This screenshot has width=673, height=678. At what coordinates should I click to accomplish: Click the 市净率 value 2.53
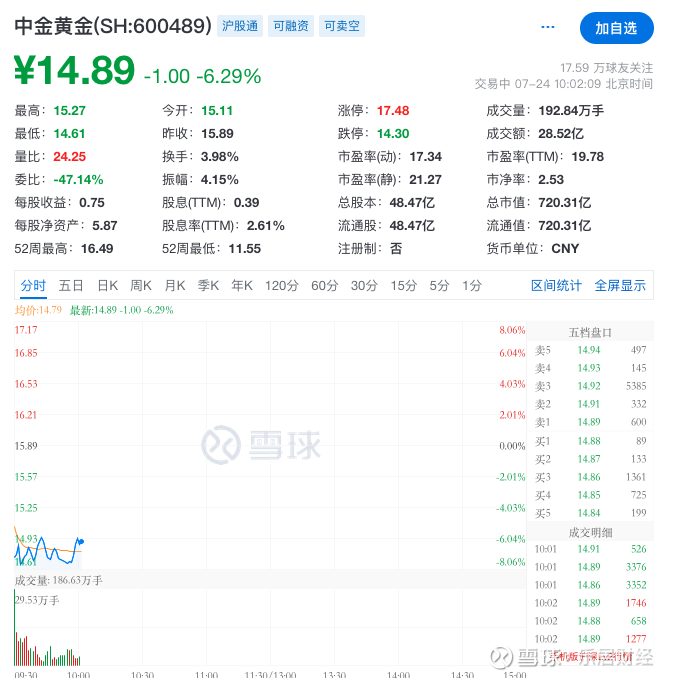pos(551,179)
